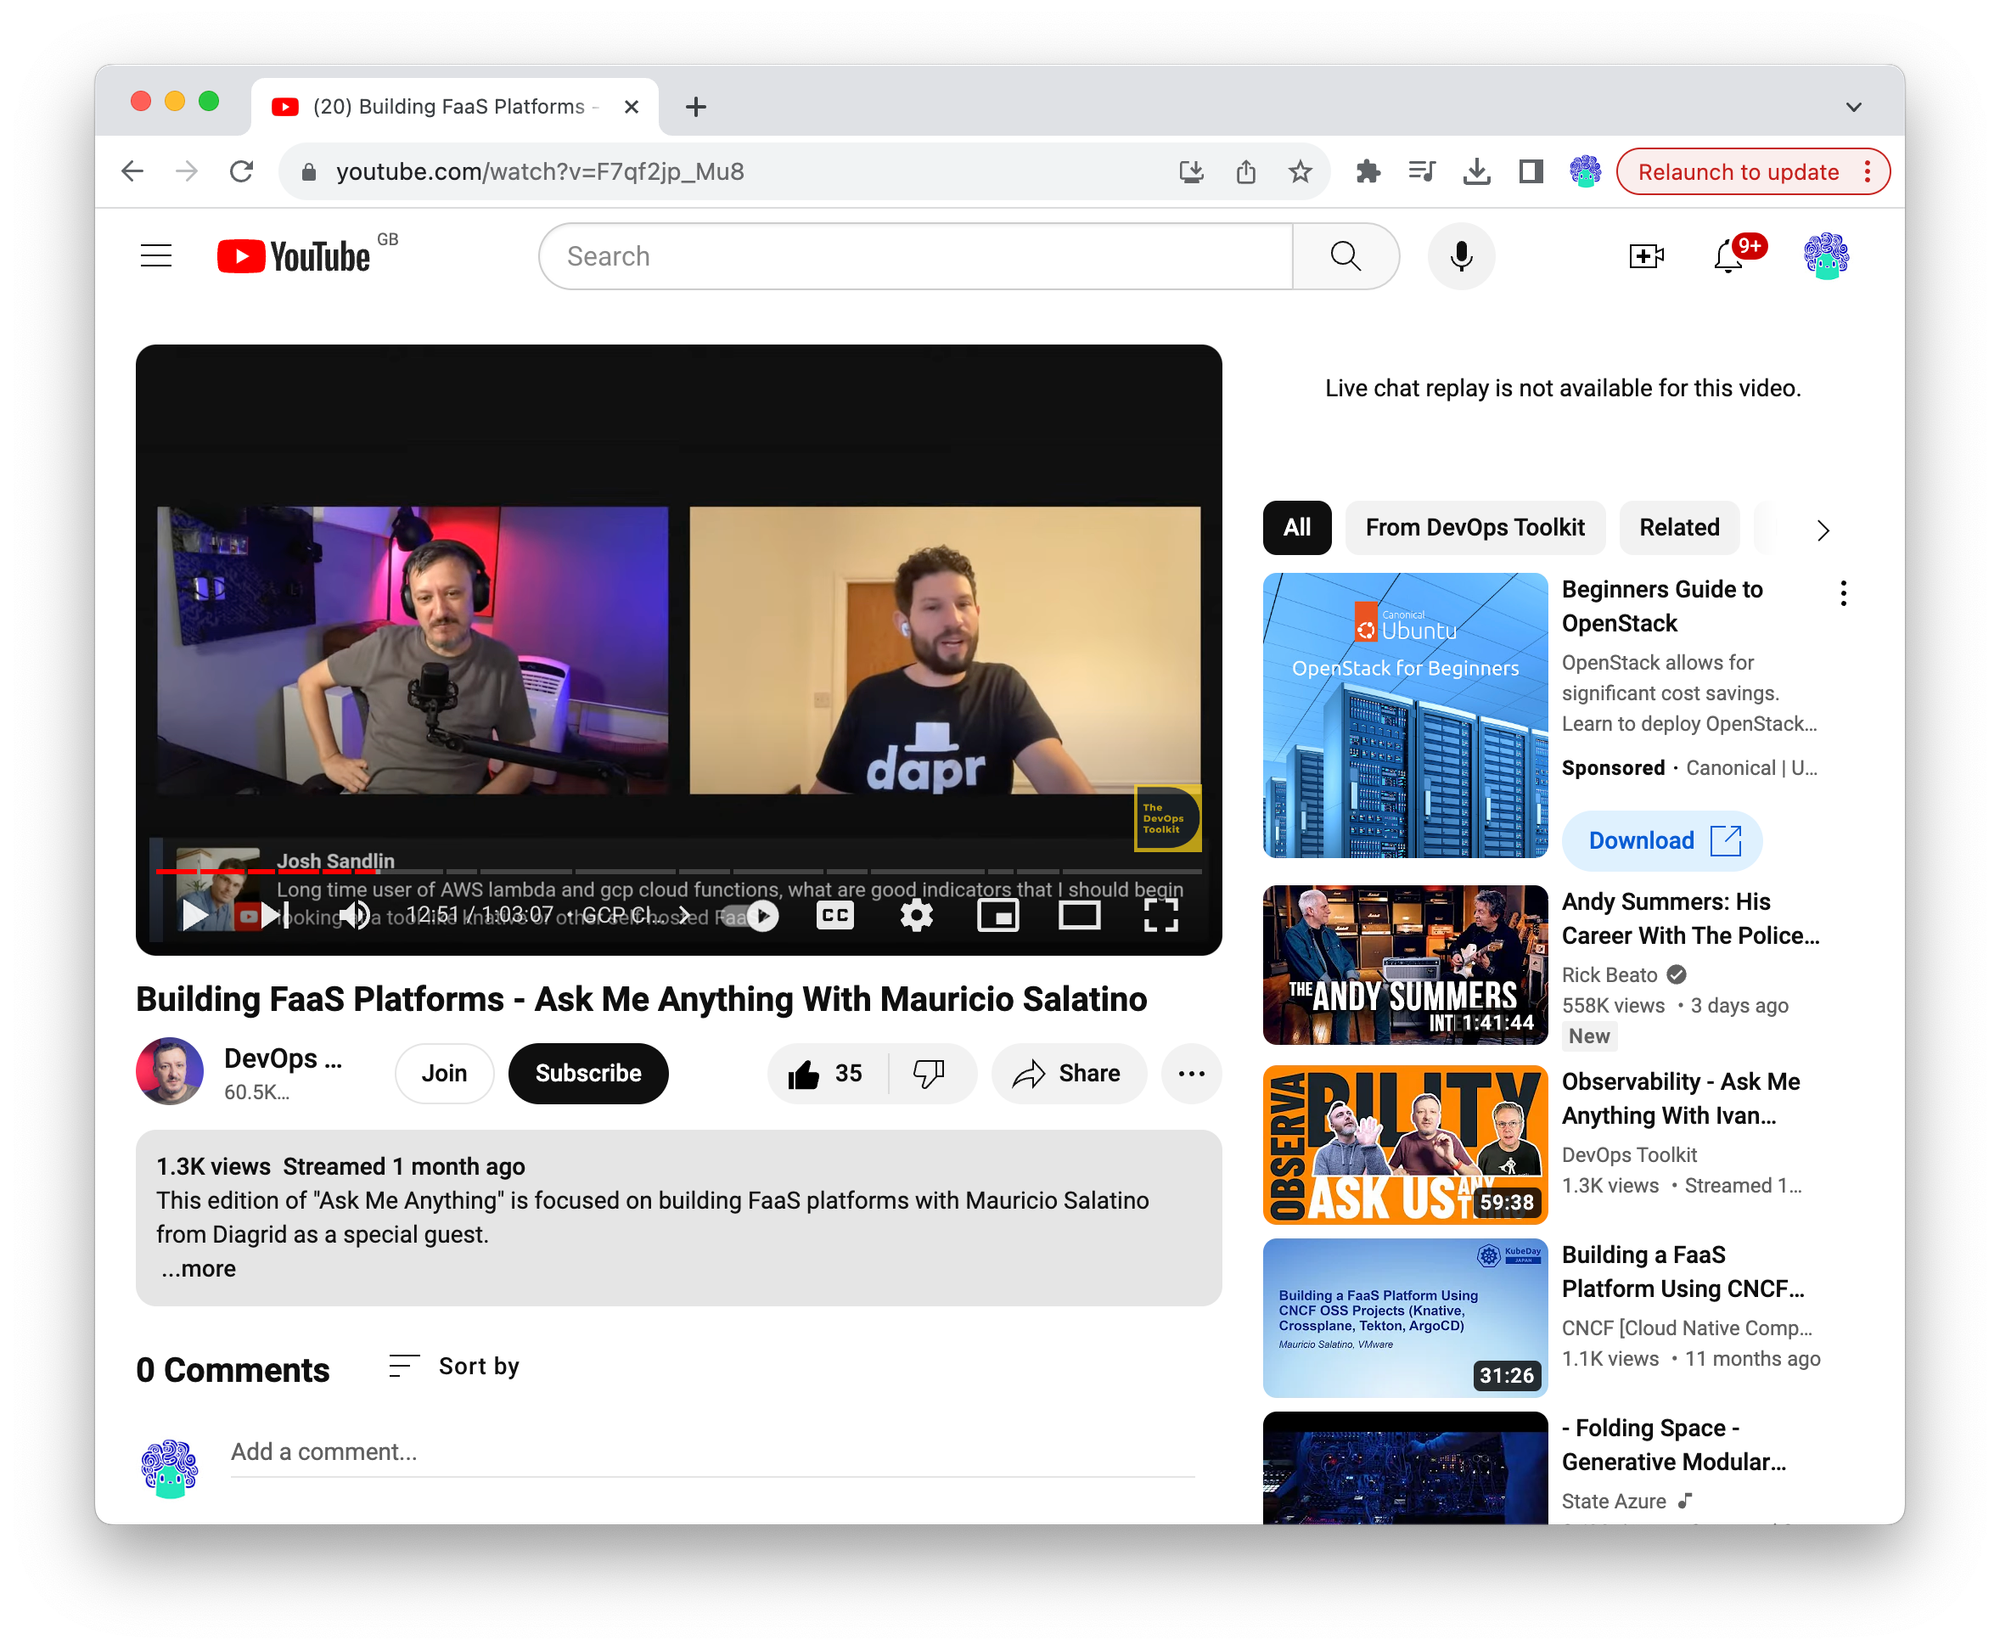This screenshot has width=2000, height=1650.
Task: Mute the video volume
Action: 355,915
